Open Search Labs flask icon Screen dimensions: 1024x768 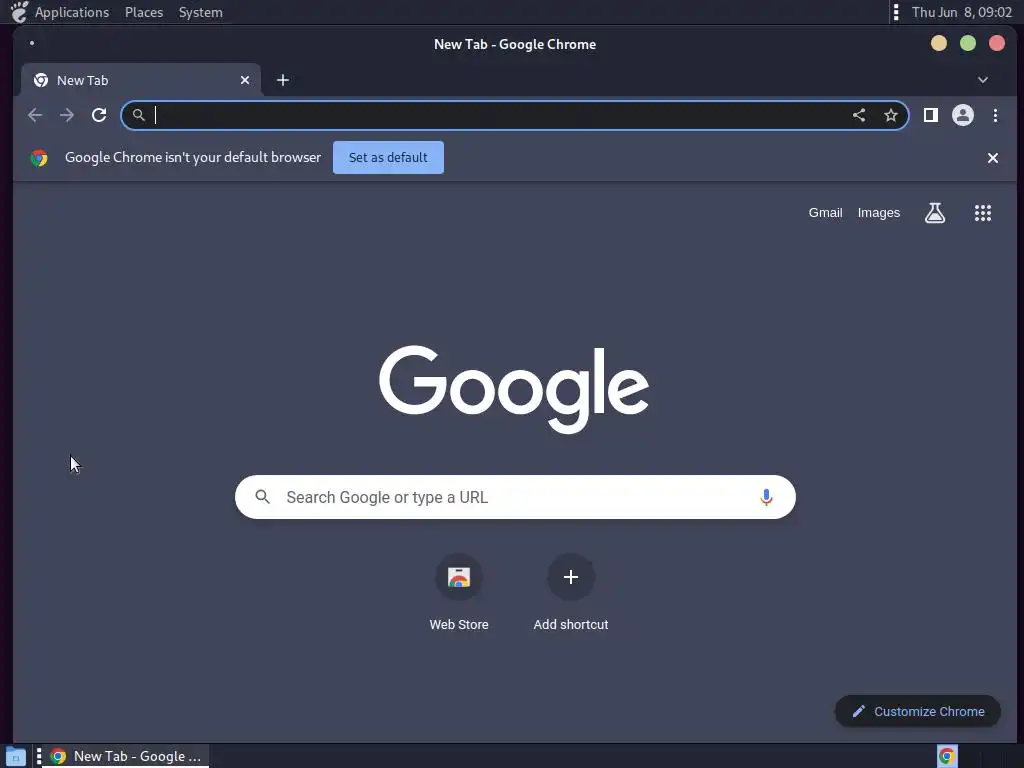(x=935, y=213)
